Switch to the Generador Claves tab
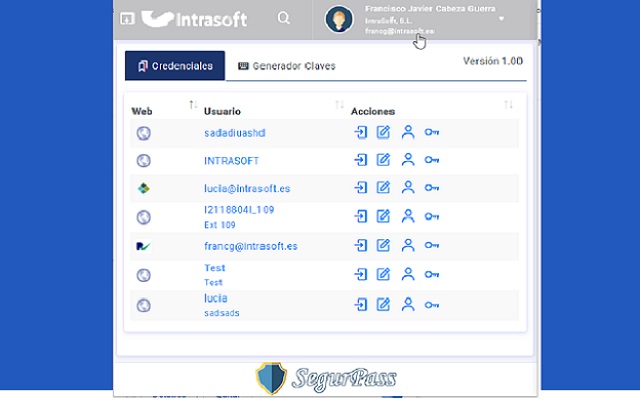 coord(287,66)
